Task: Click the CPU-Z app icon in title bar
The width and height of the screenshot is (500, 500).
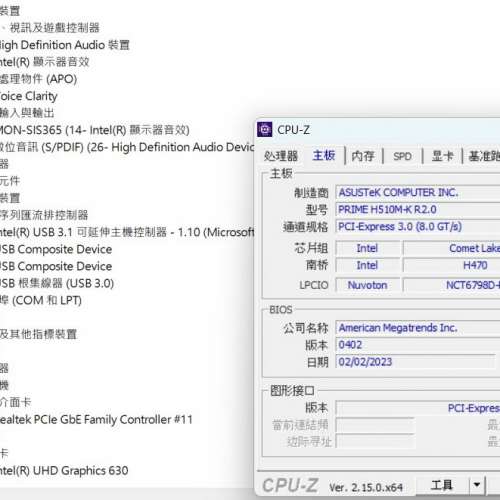Action: (265, 129)
